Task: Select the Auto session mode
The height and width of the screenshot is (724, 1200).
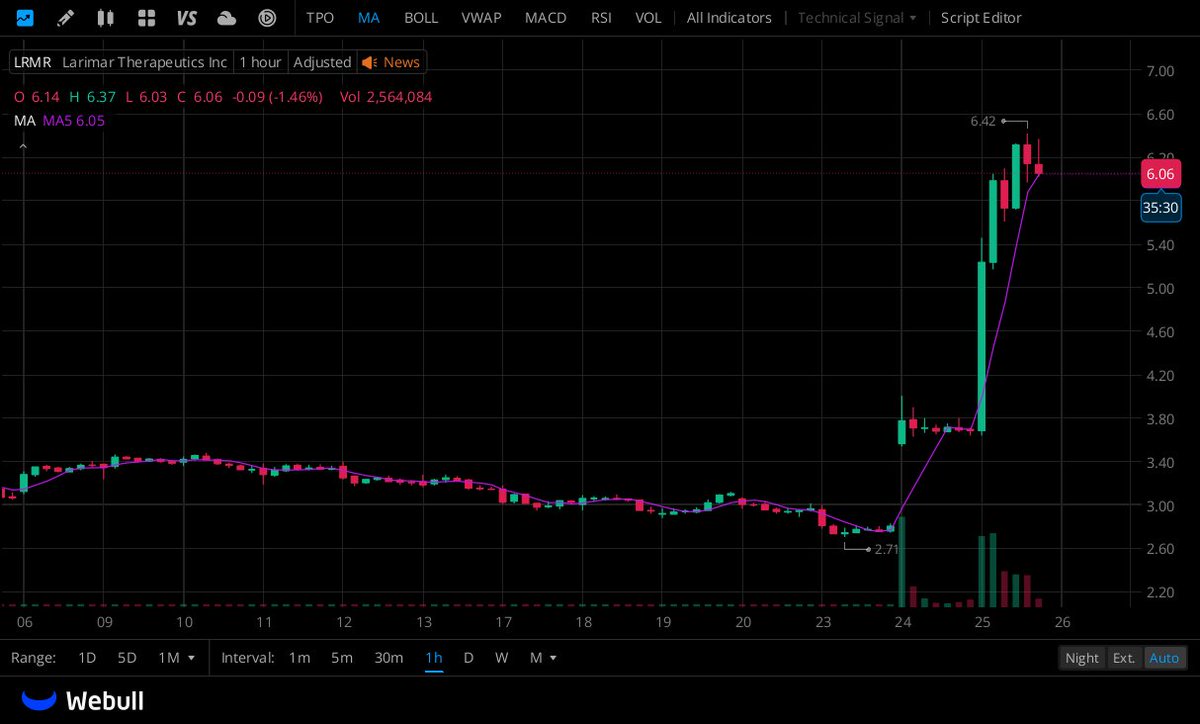Action: pos(1165,658)
